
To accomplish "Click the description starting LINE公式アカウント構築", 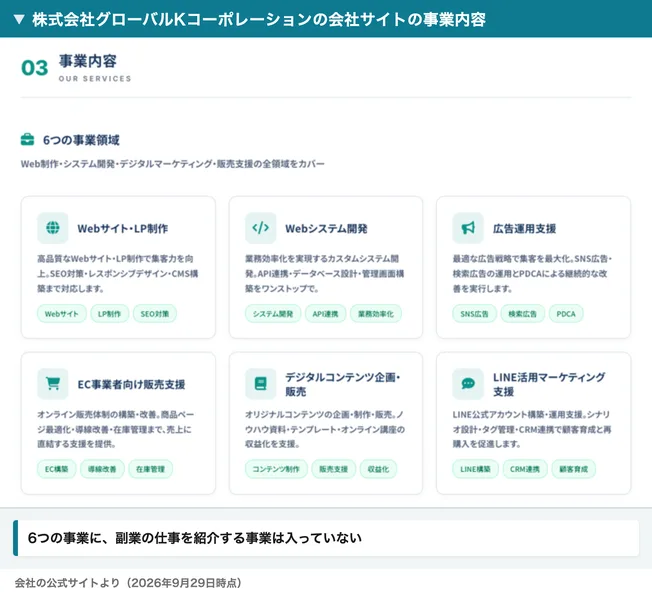I will click(x=532, y=429).
